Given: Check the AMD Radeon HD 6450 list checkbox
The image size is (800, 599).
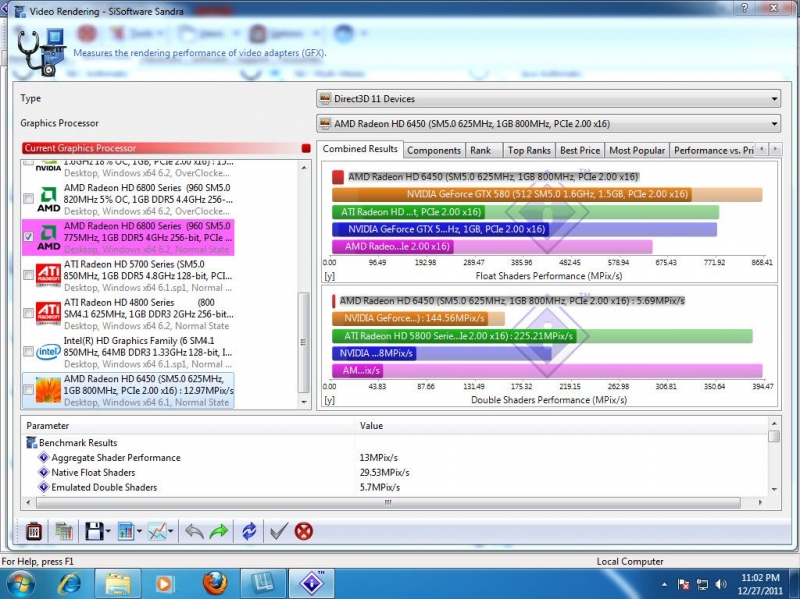Looking at the screenshot, I should pyautogui.click(x=29, y=390).
